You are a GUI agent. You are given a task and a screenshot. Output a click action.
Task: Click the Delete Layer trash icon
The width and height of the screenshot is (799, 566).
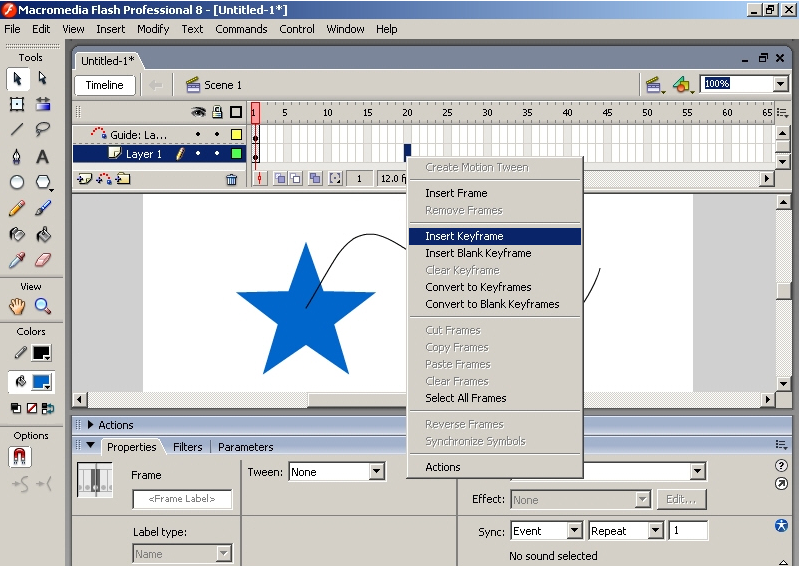coord(231,179)
